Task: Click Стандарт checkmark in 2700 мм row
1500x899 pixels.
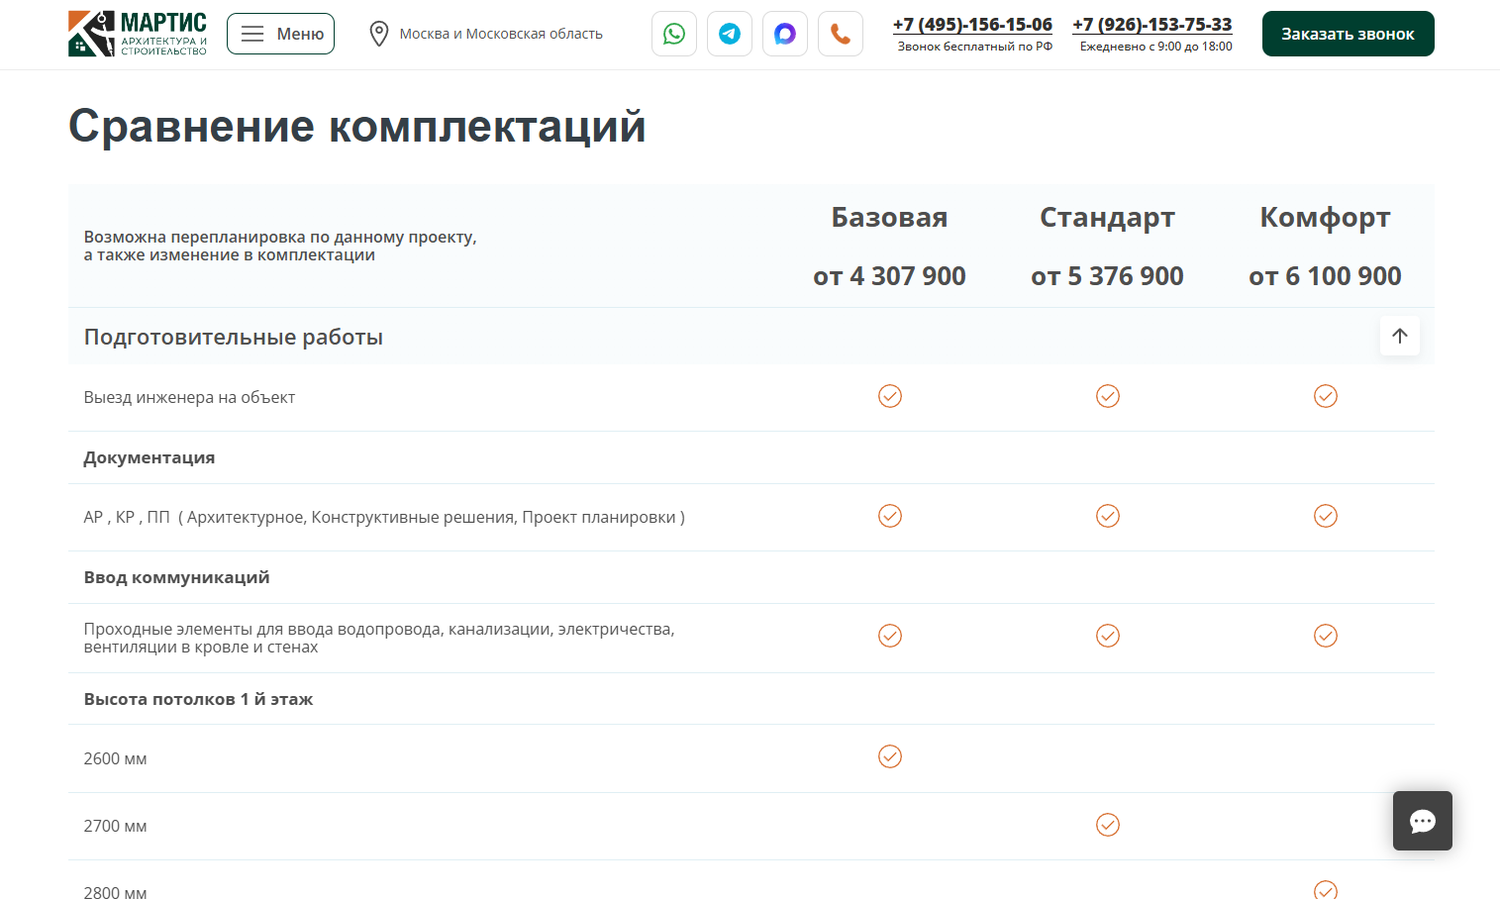Action: (x=1108, y=825)
